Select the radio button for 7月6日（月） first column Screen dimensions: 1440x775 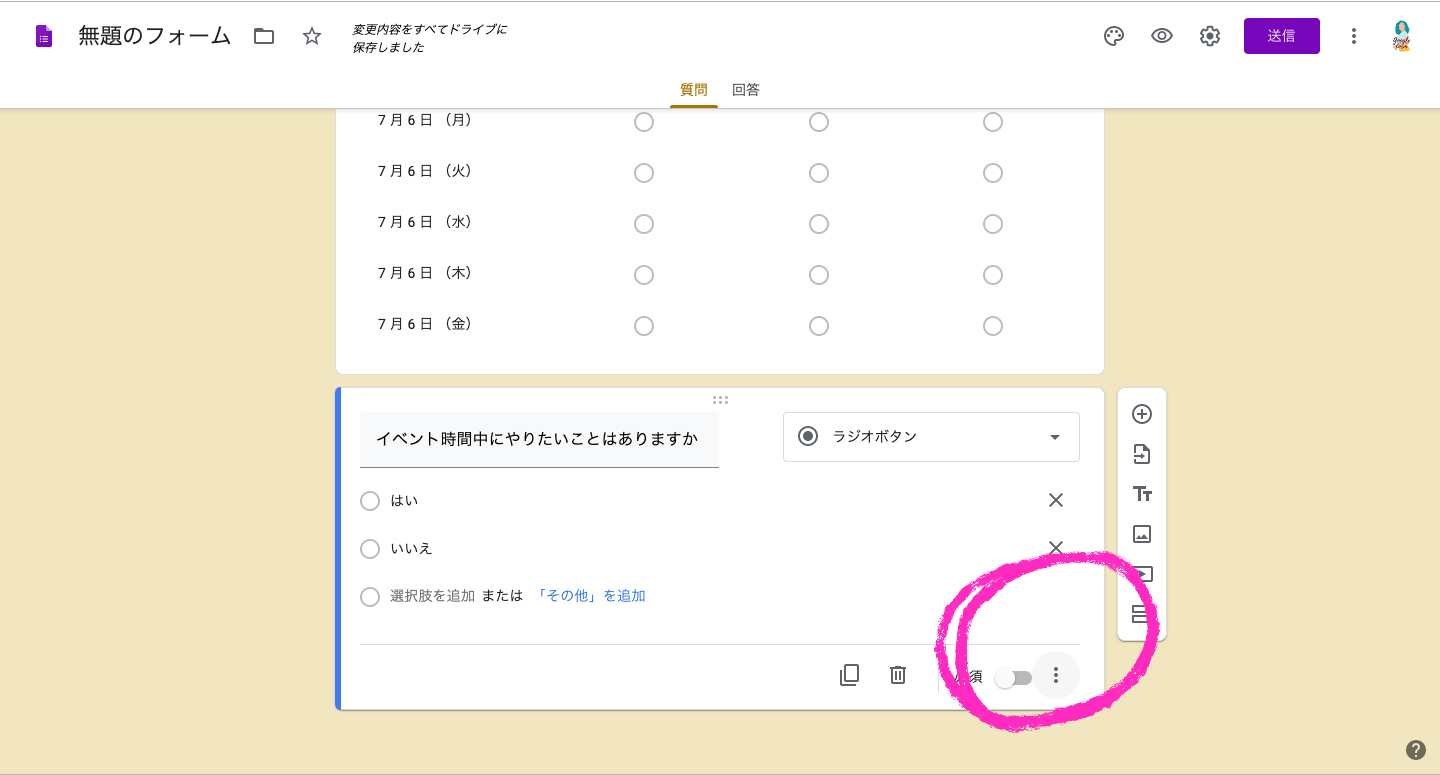click(644, 122)
